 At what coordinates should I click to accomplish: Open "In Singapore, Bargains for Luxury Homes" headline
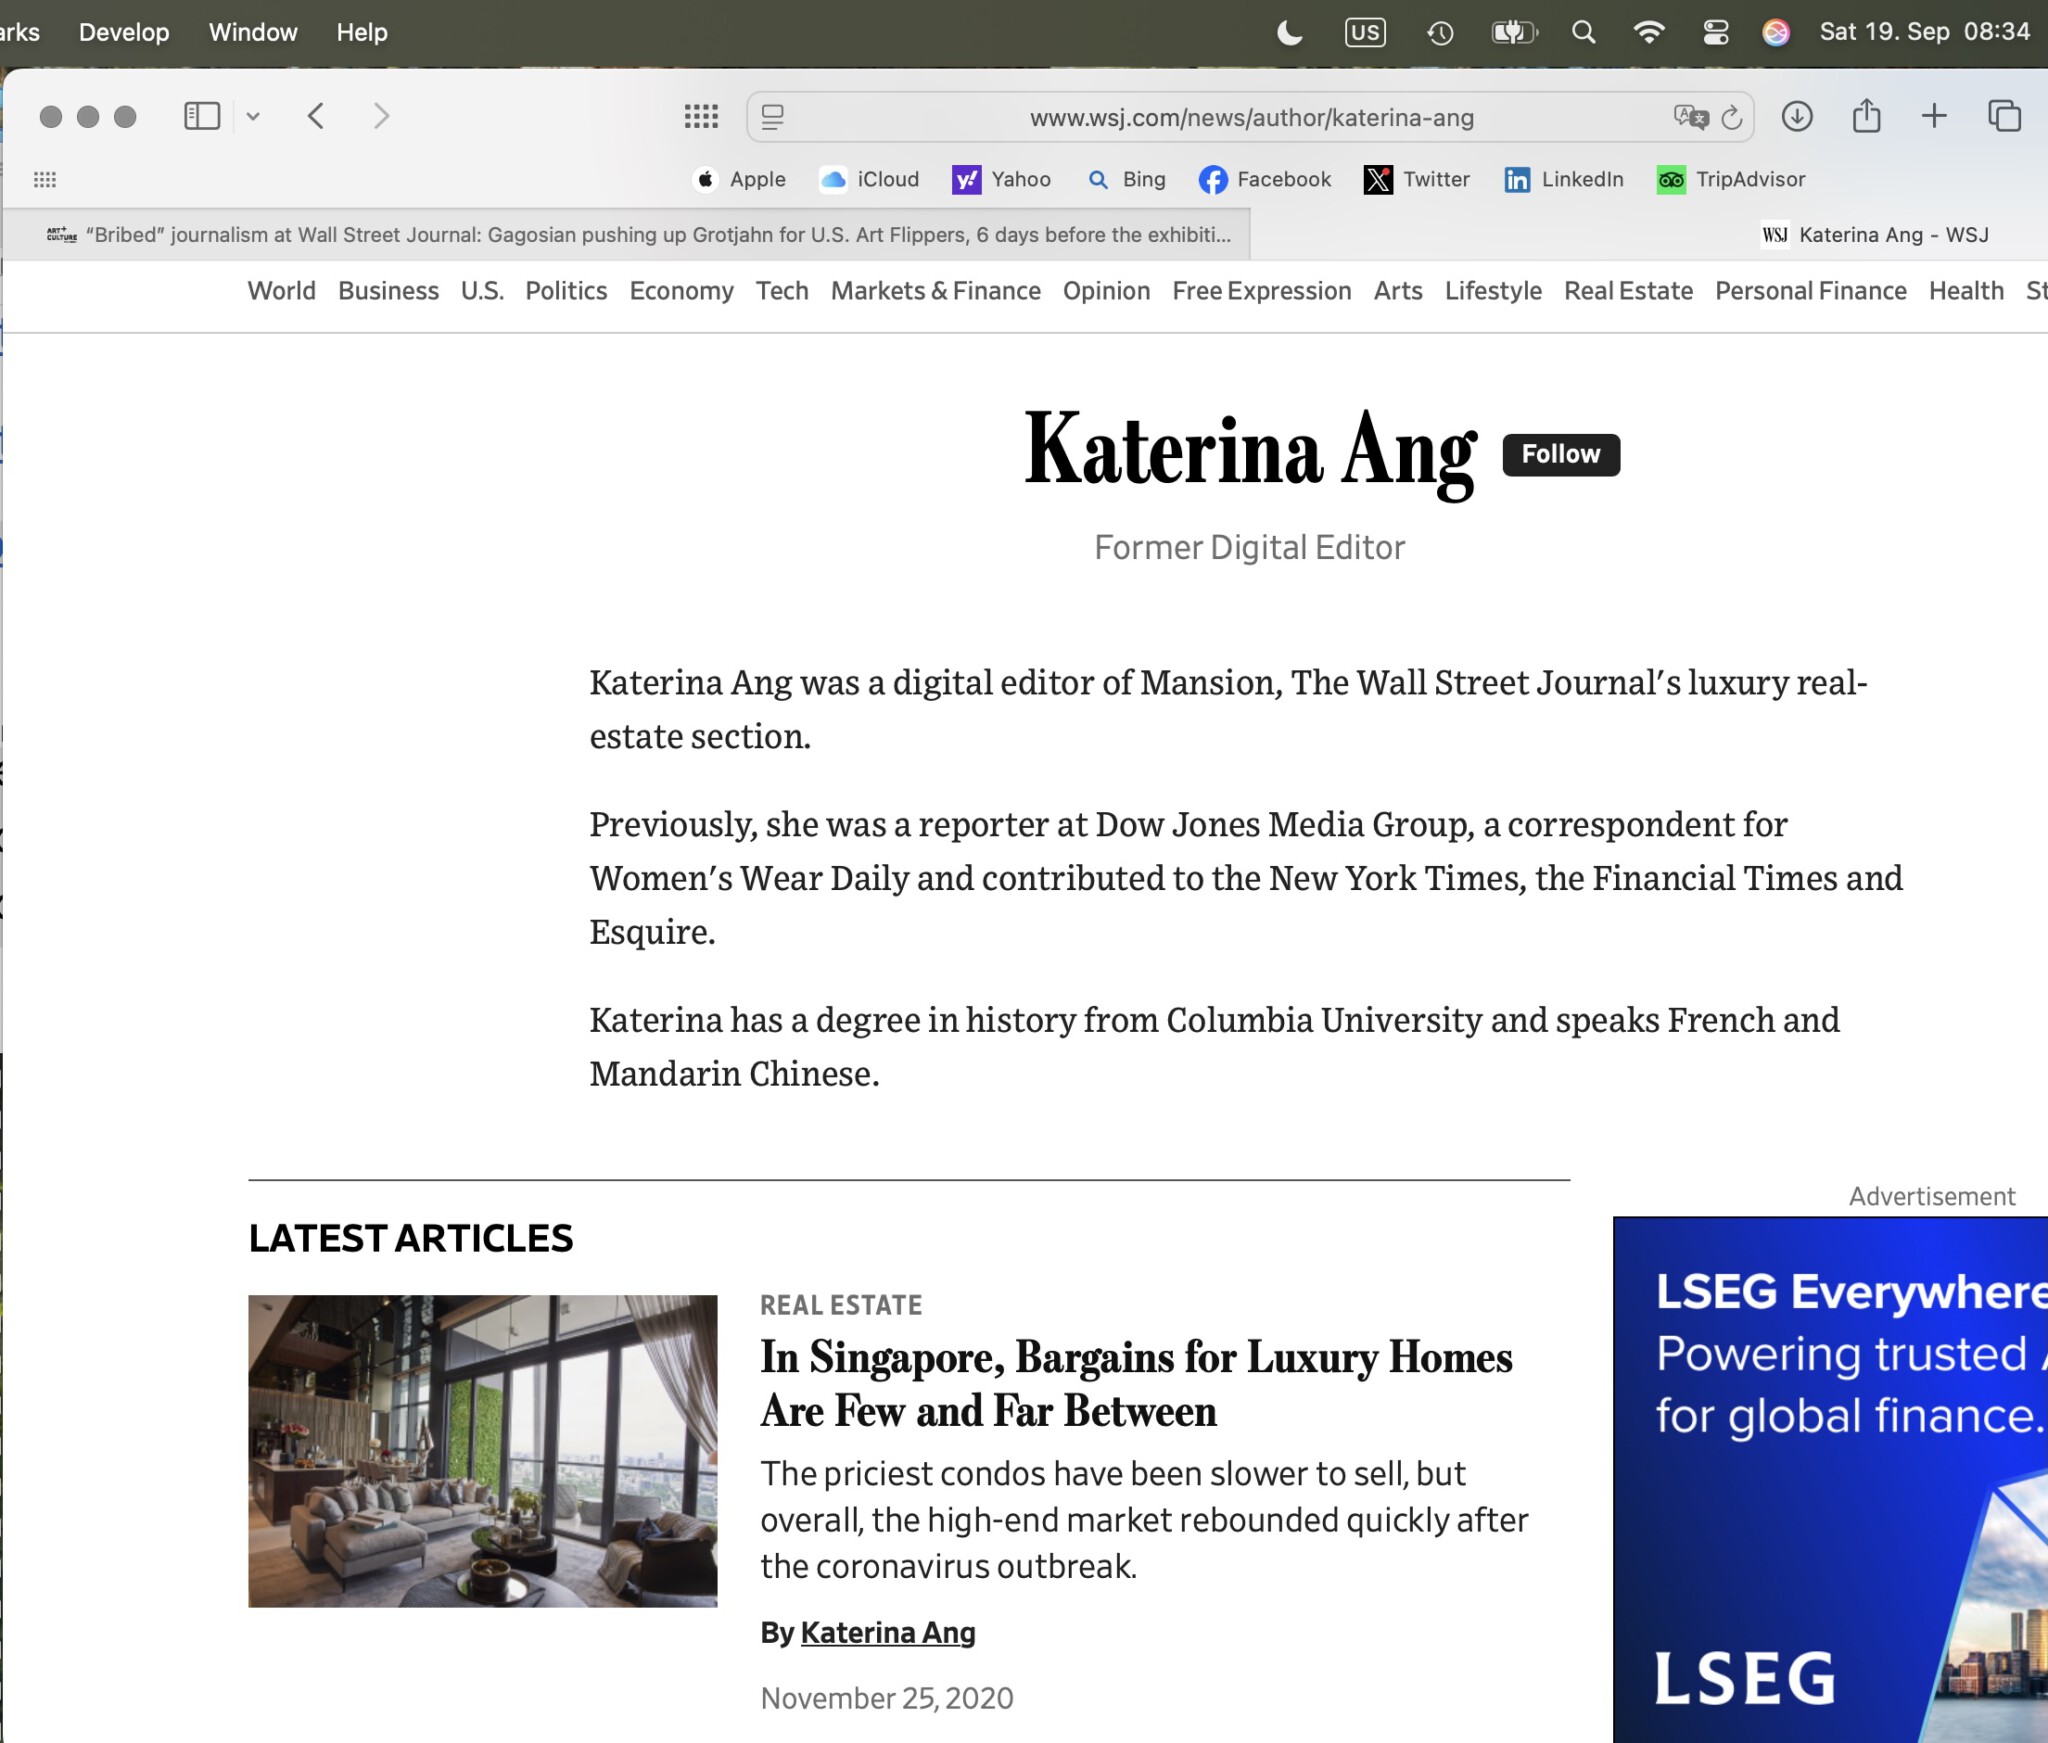(1136, 1384)
